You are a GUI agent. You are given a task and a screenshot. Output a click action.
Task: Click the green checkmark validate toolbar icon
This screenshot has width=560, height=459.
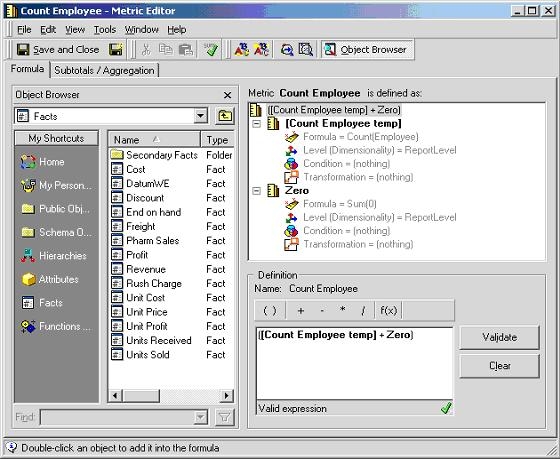pos(211,49)
